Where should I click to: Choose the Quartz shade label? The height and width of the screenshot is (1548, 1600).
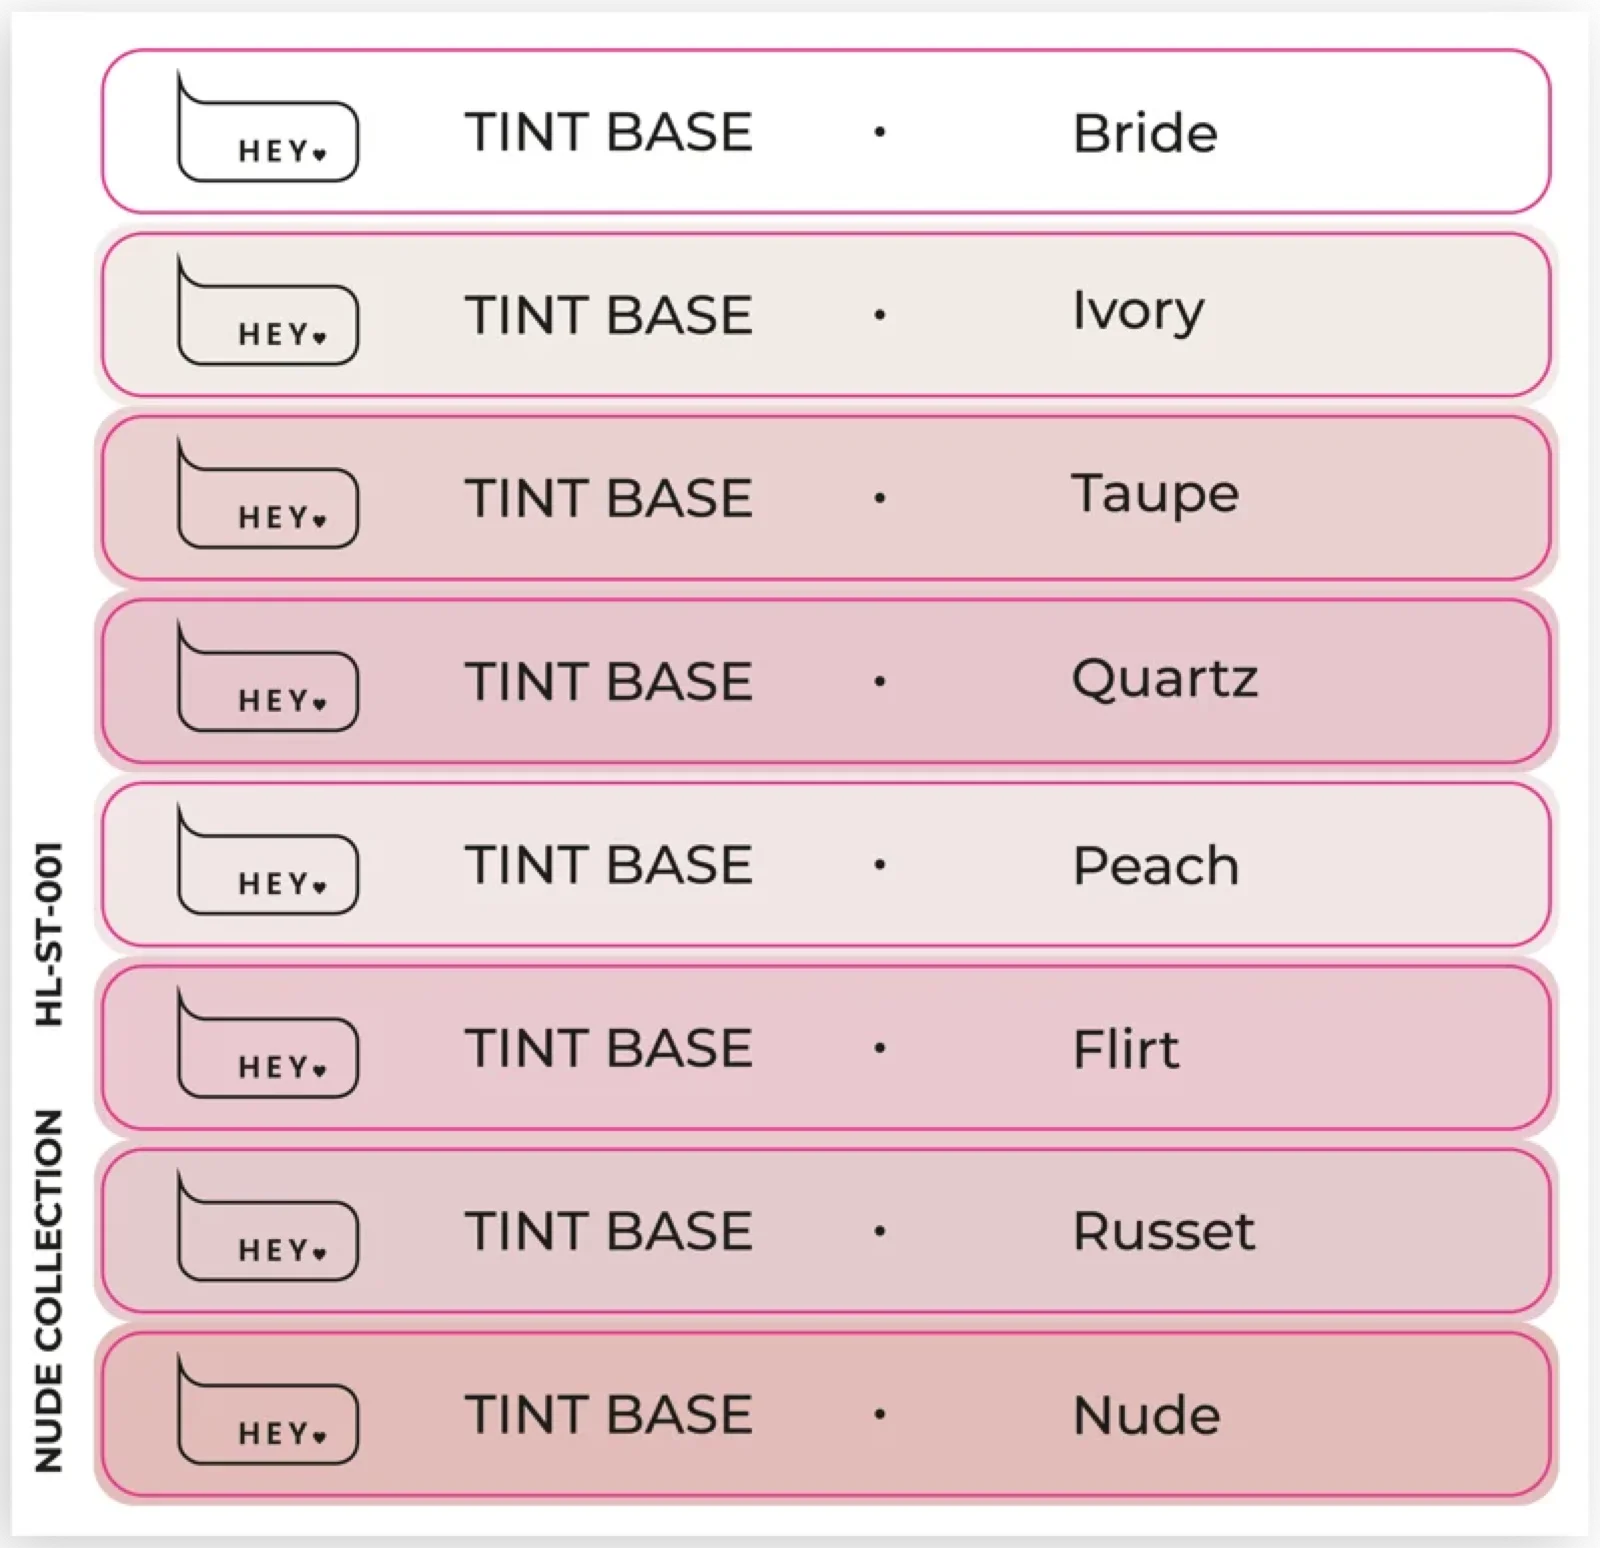click(x=1165, y=679)
